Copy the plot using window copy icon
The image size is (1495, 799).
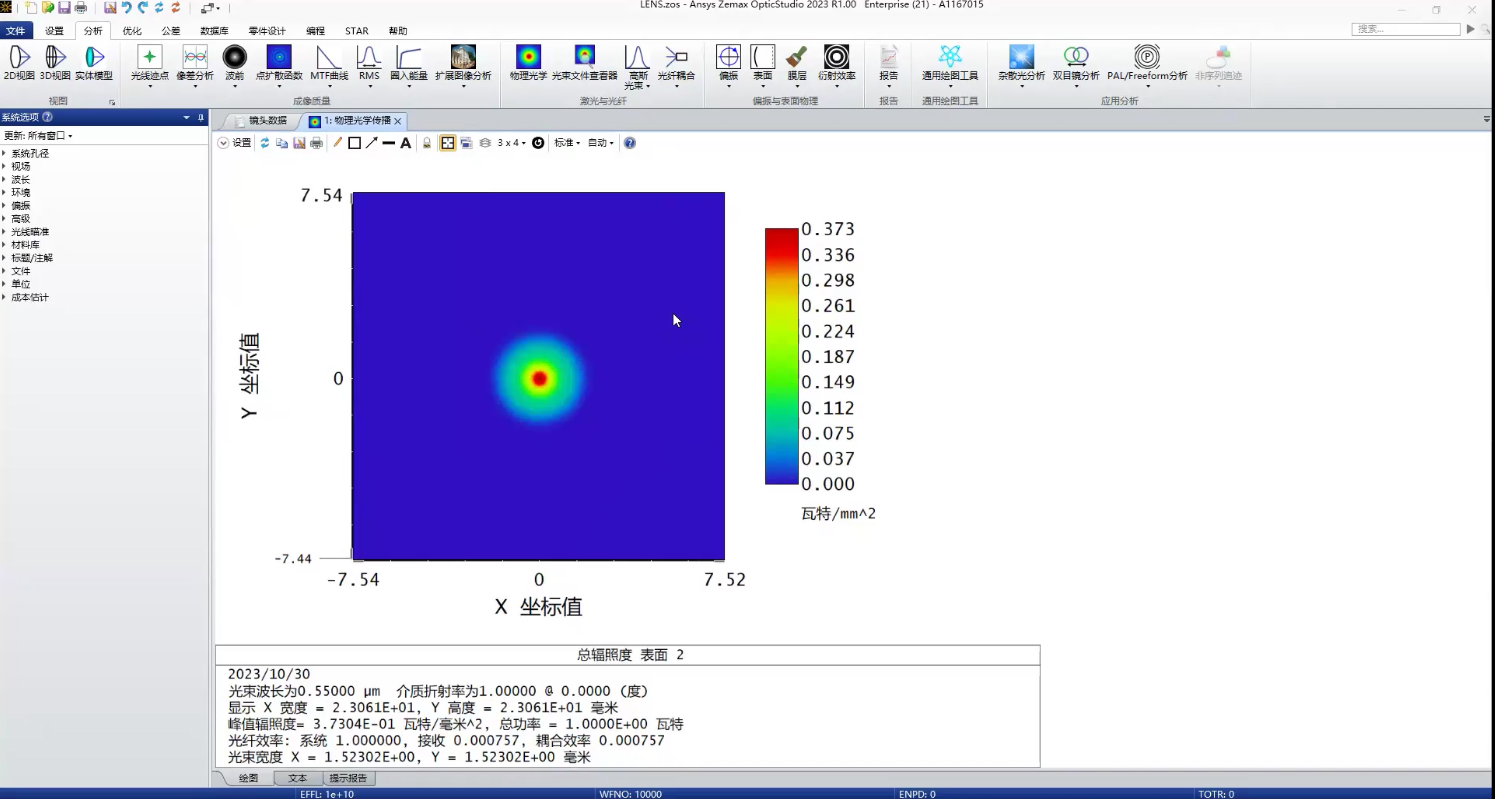(x=282, y=143)
